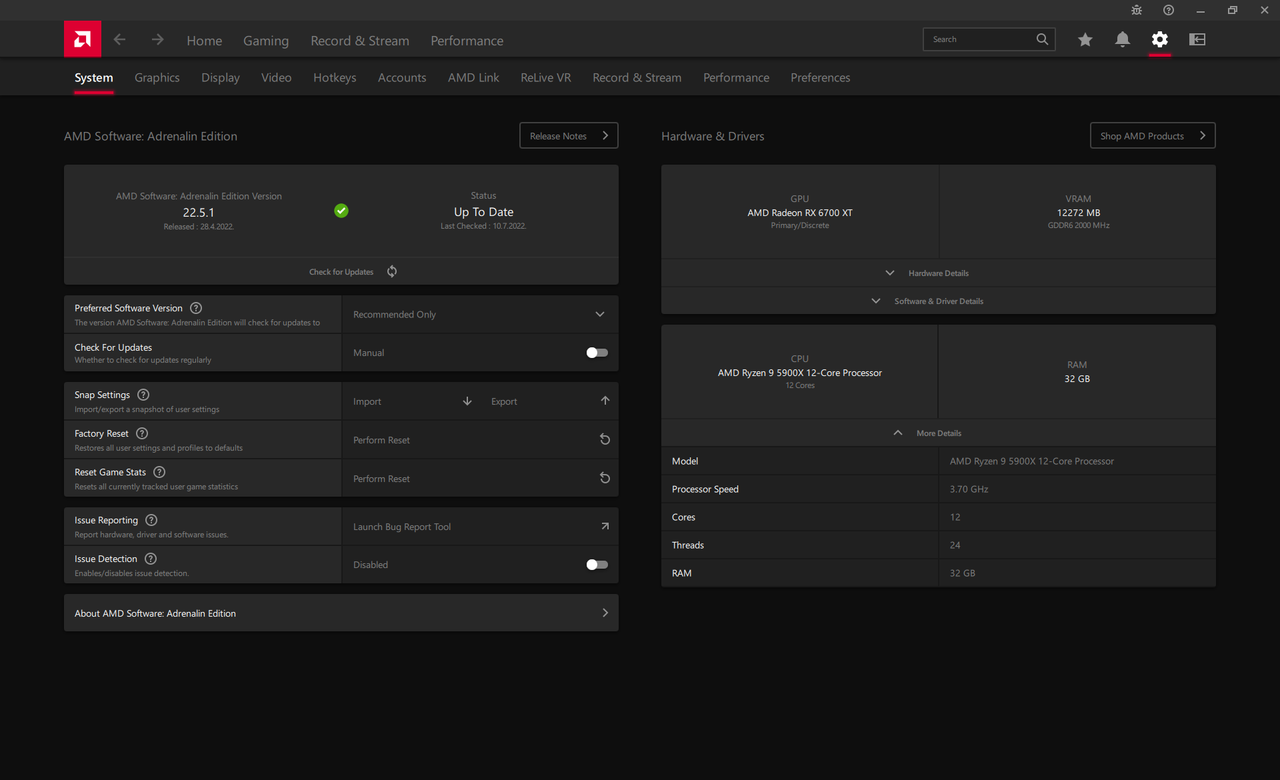Click the Launch Bug Report Tool arrow icon

pos(605,526)
